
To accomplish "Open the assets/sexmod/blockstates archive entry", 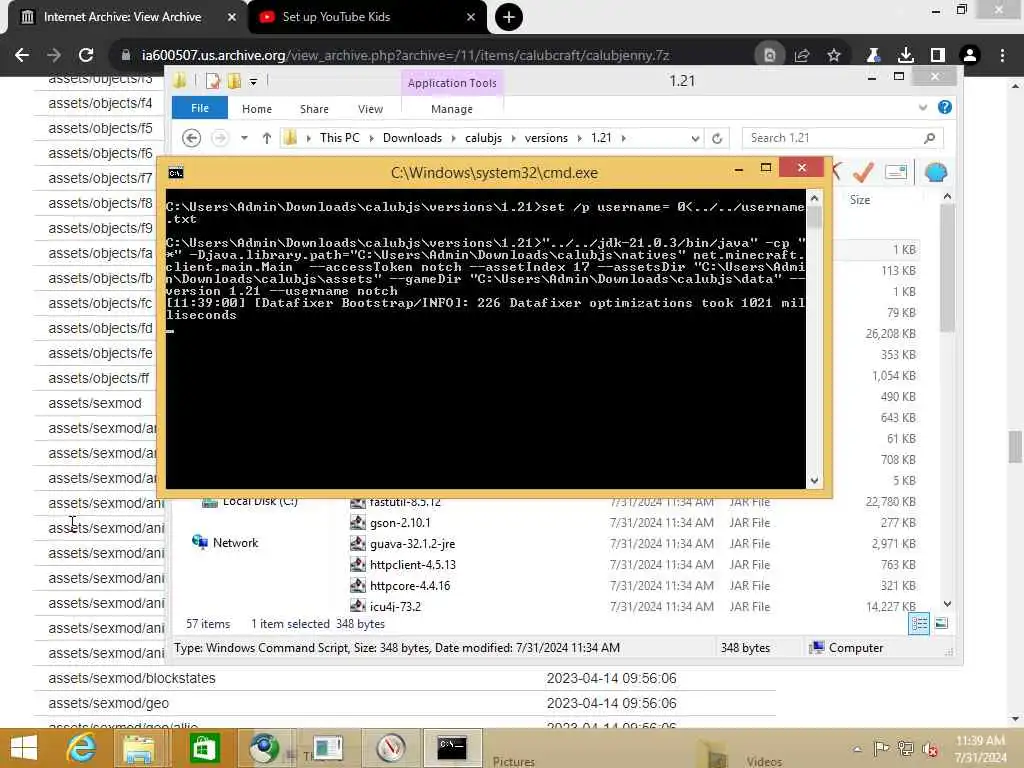I will (132, 679).
